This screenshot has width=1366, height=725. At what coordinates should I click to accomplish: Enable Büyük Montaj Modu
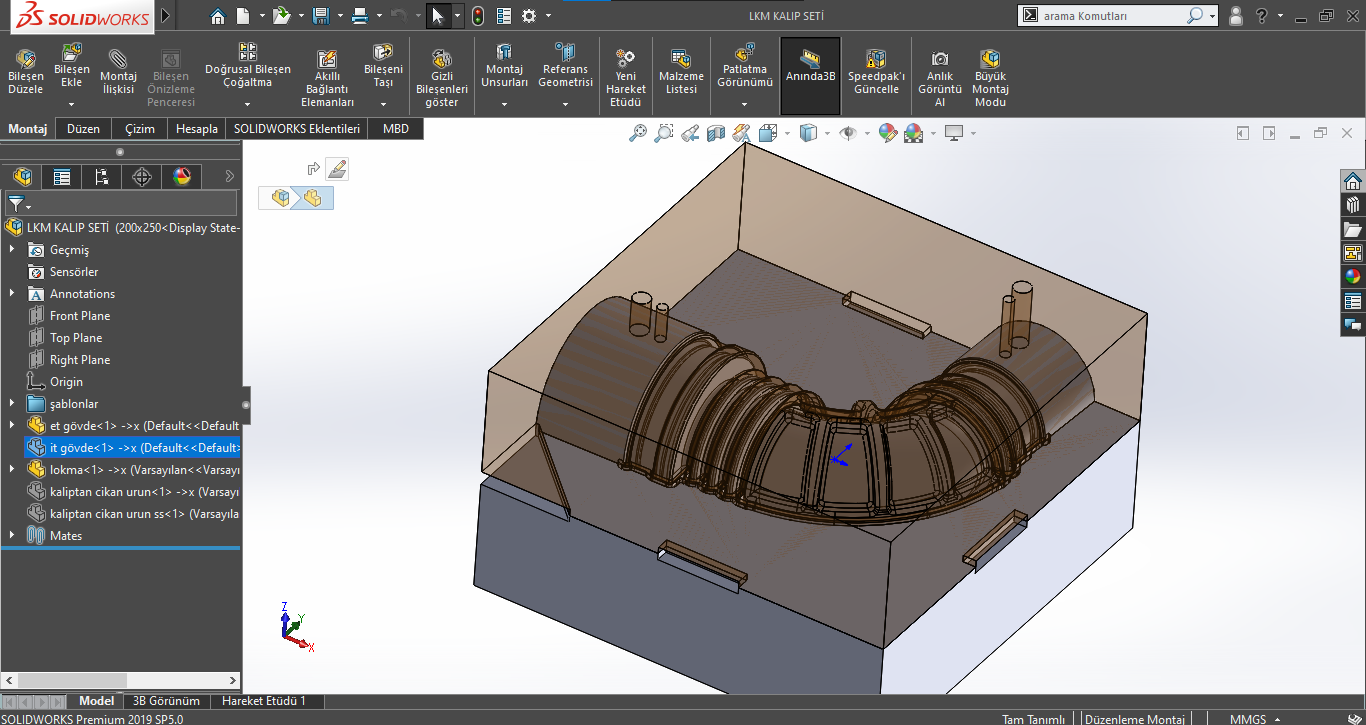pyautogui.click(x=990, y=79)
